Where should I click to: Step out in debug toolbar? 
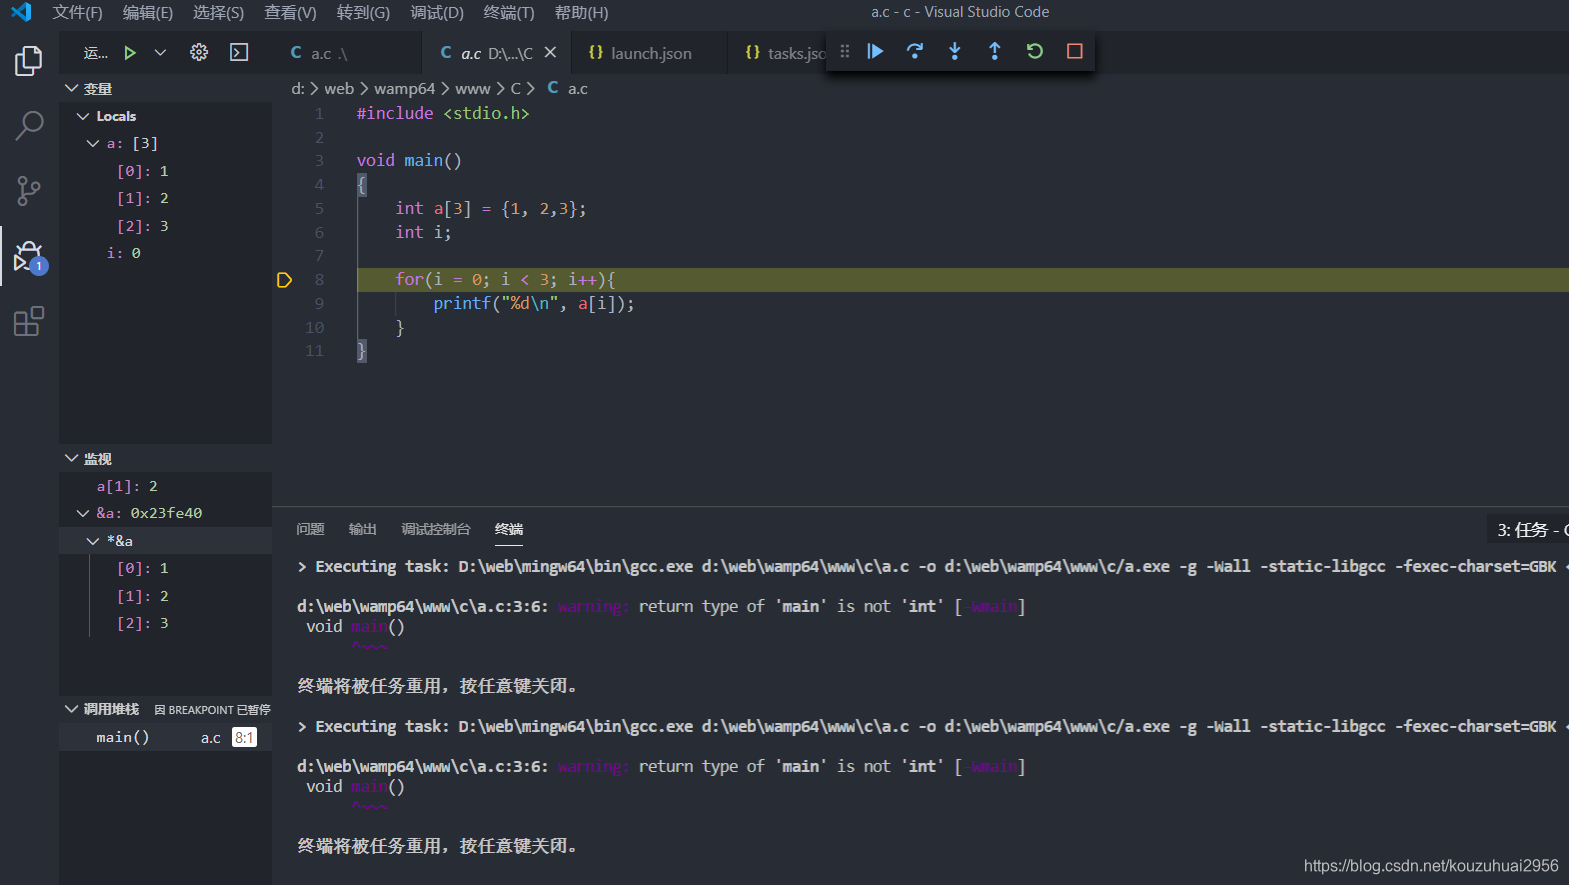[x=995, y=51]
